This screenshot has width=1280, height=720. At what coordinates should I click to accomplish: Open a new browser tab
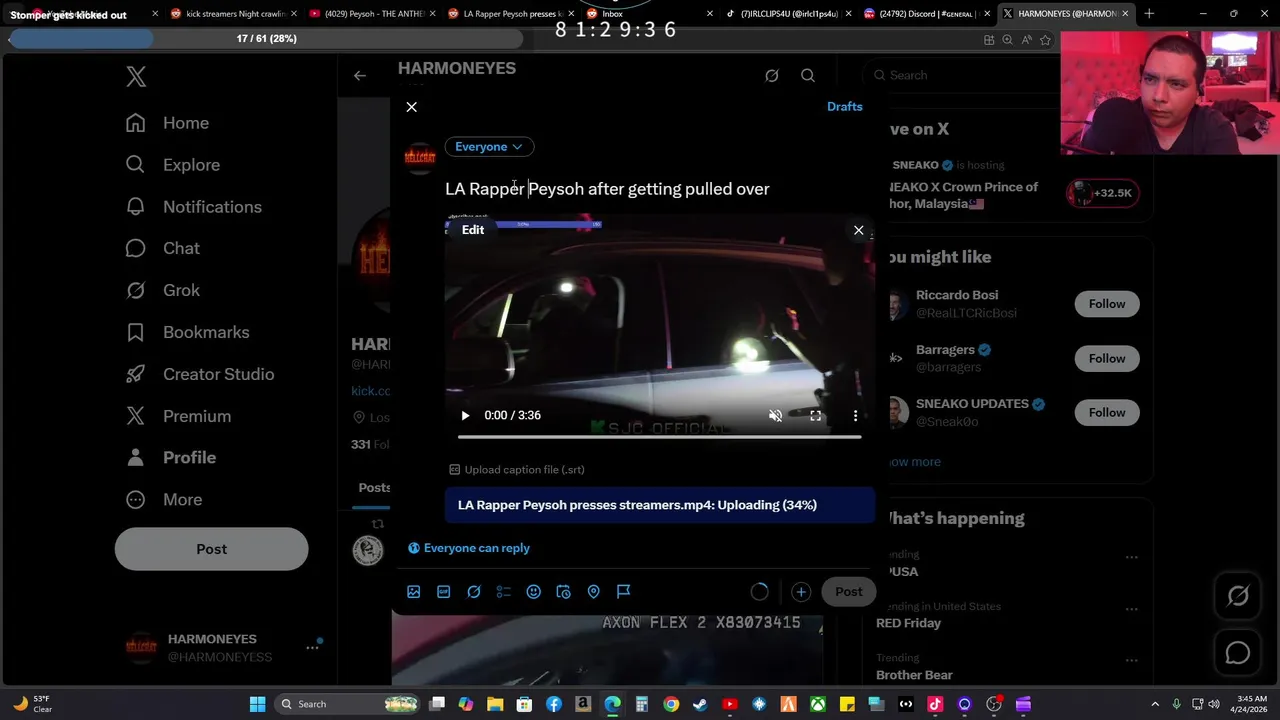pyautogui.click(x=1149, y=14)
